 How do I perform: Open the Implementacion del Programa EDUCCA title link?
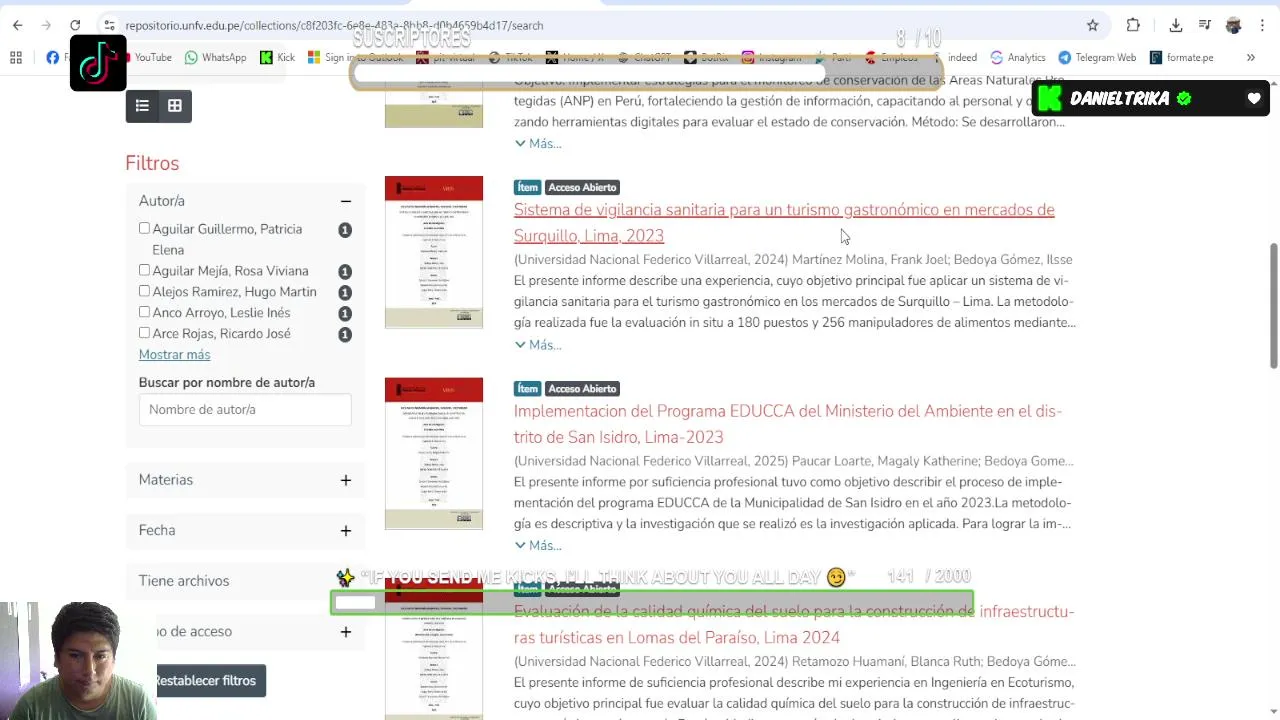(x=788, y=424)
